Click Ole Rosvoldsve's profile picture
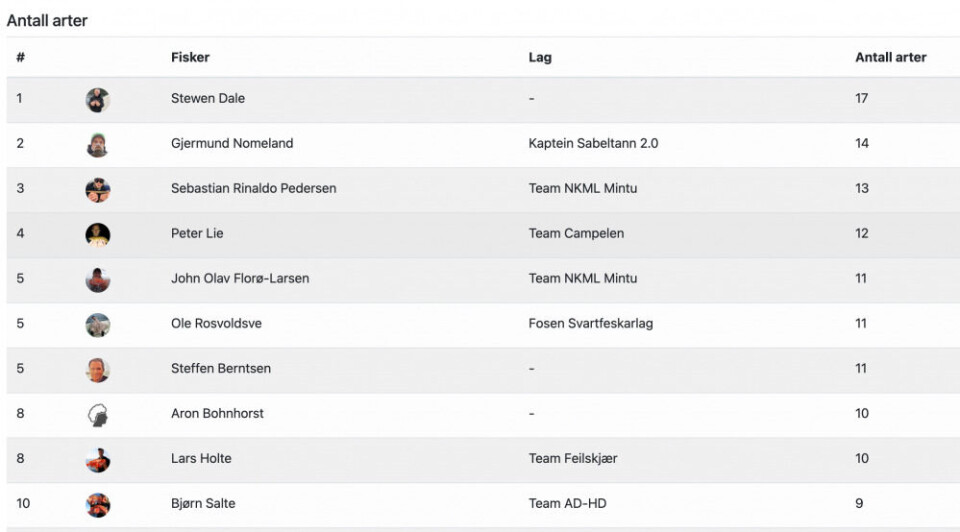This screenshot has height=532, width=960. click(x=97, y=324)
